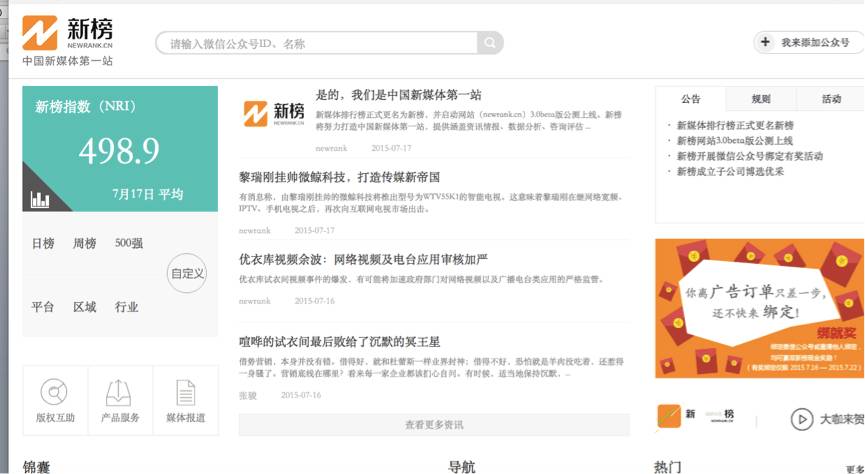Click the search magnifier button
This screenshot has width=865, height=474.
(x=490, y=43)
